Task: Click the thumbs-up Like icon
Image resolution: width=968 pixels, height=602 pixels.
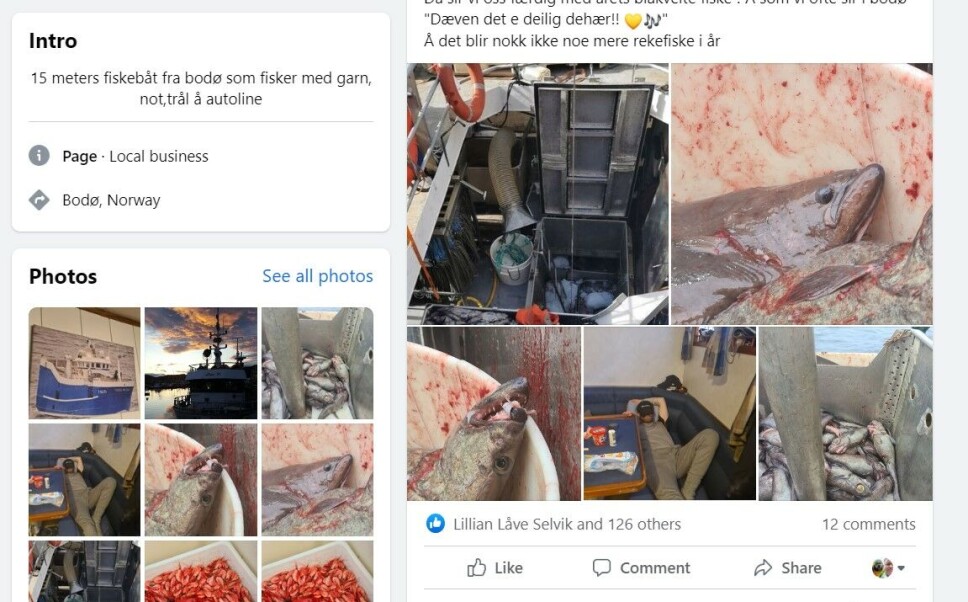Action: (x=477, y=568)
